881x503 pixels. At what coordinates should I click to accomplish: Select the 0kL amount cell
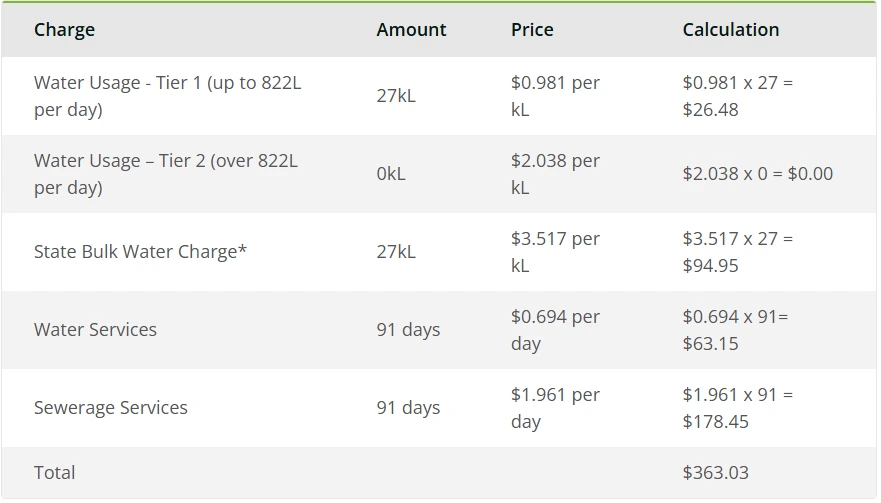click(391, 174)
